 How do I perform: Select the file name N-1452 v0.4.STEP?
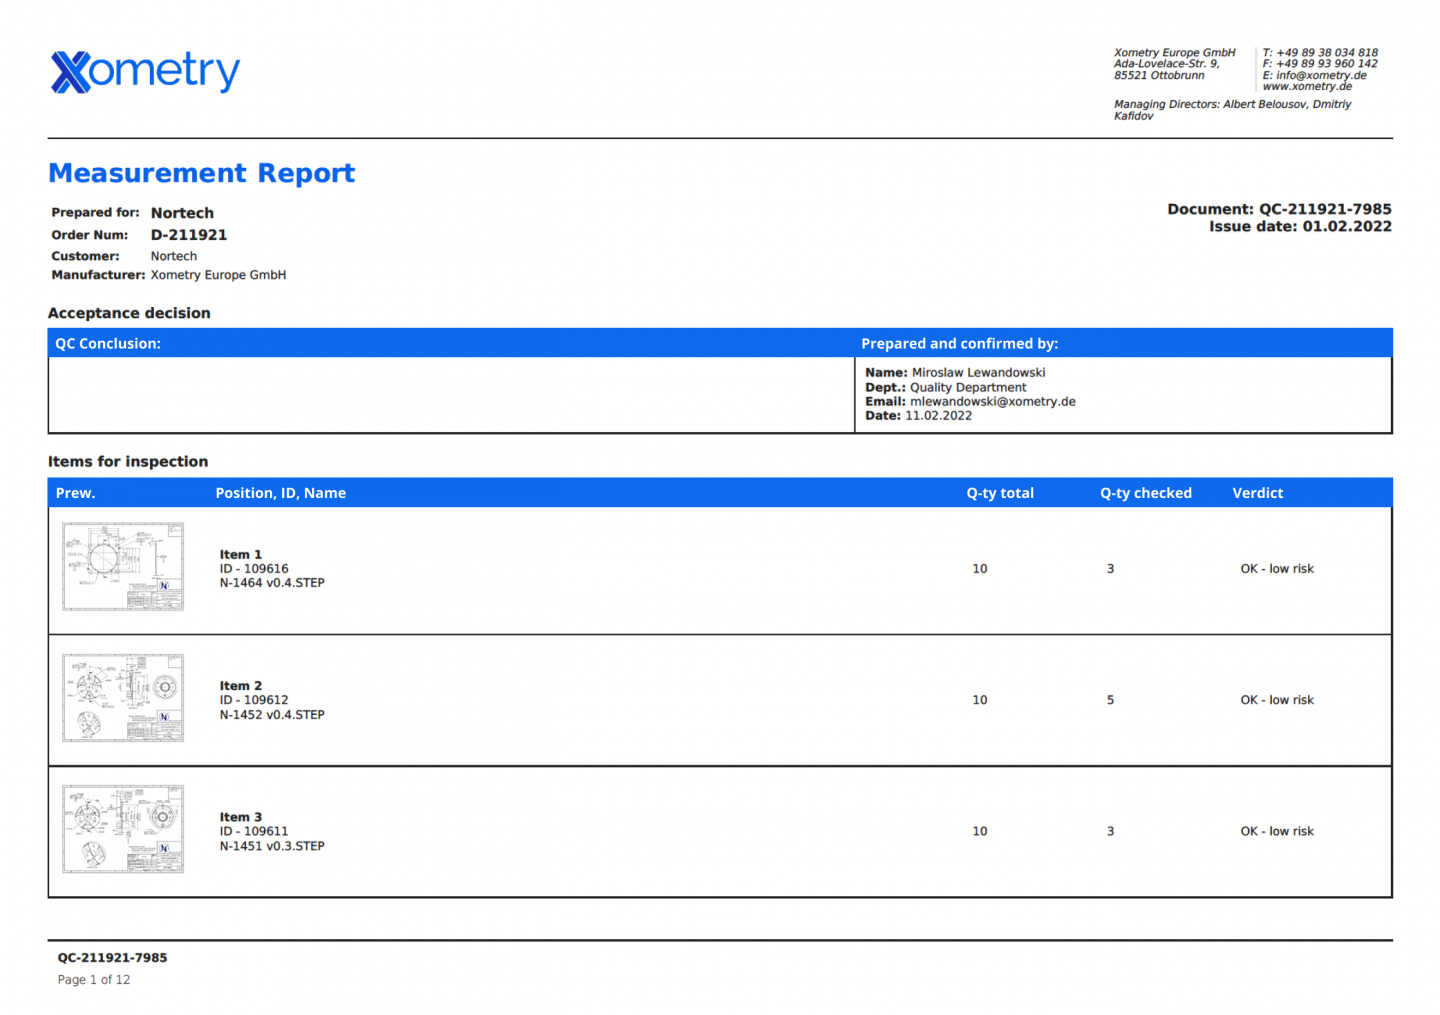(x=272, y=715)
